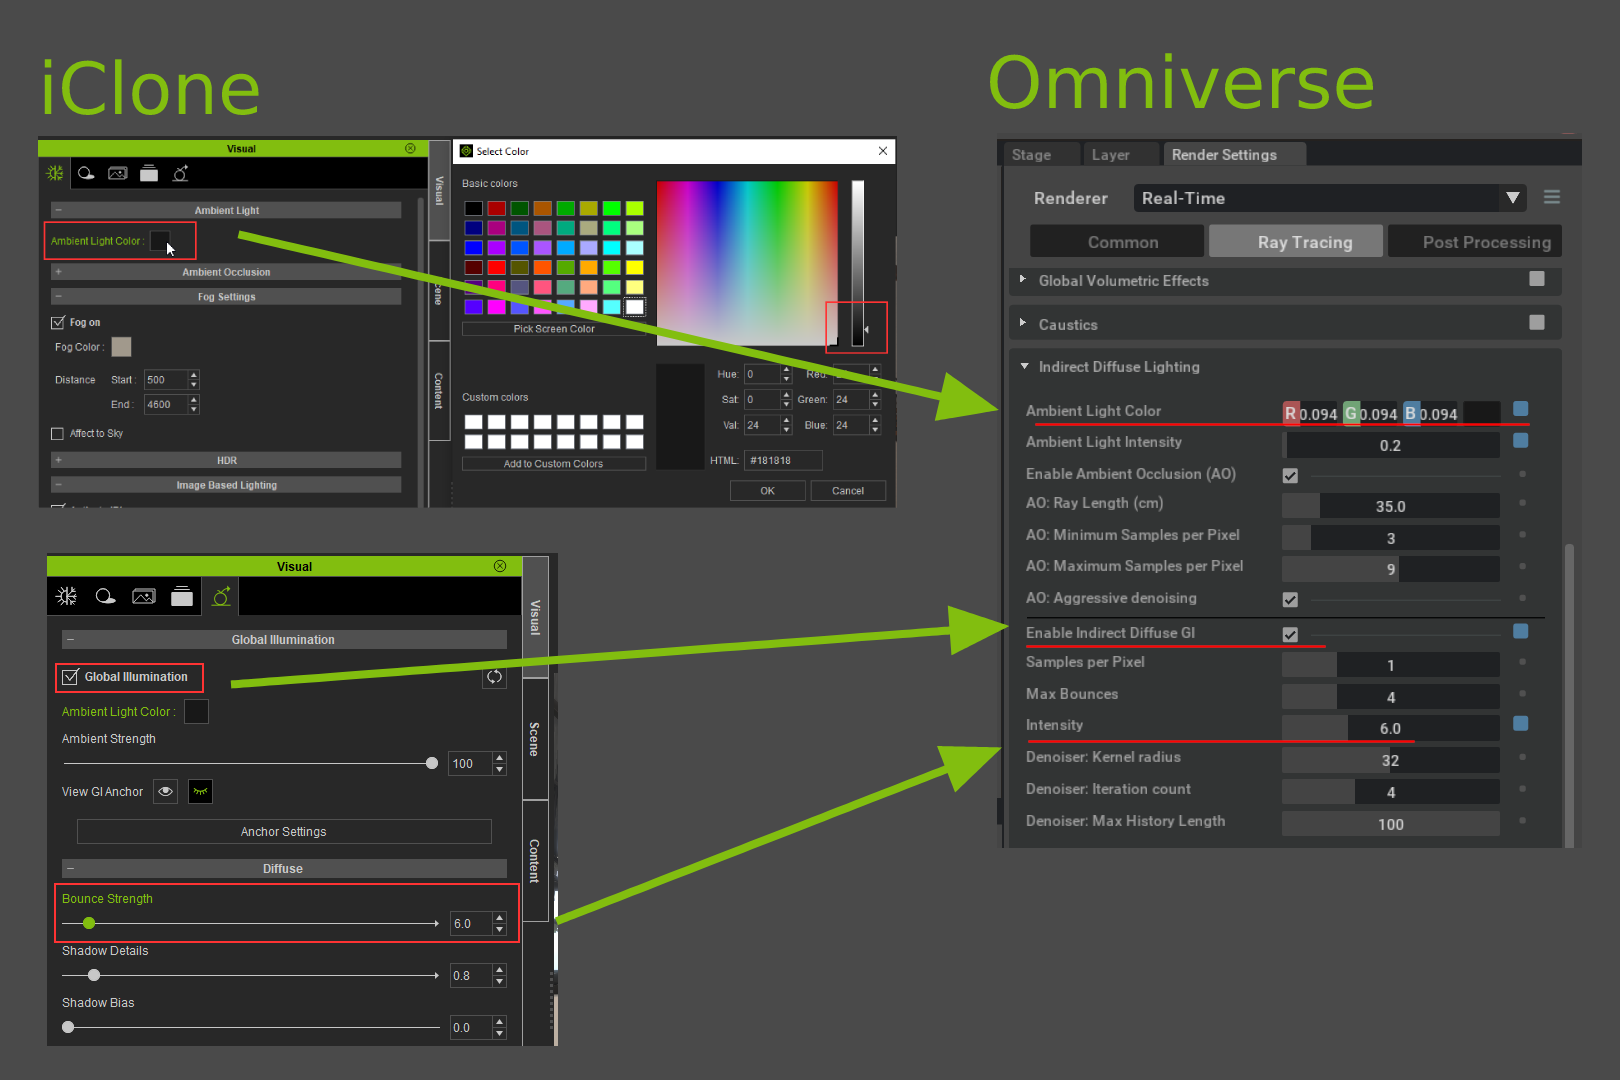The height and width of the screenshot is (1080, 1620).
Task: Click the blue reset square beside Intensity
Action: point(1521,723)
